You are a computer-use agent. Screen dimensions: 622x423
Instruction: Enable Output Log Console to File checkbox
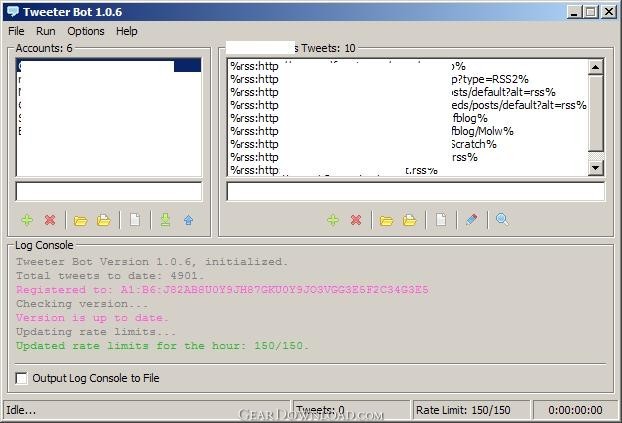tap(22, 378)
